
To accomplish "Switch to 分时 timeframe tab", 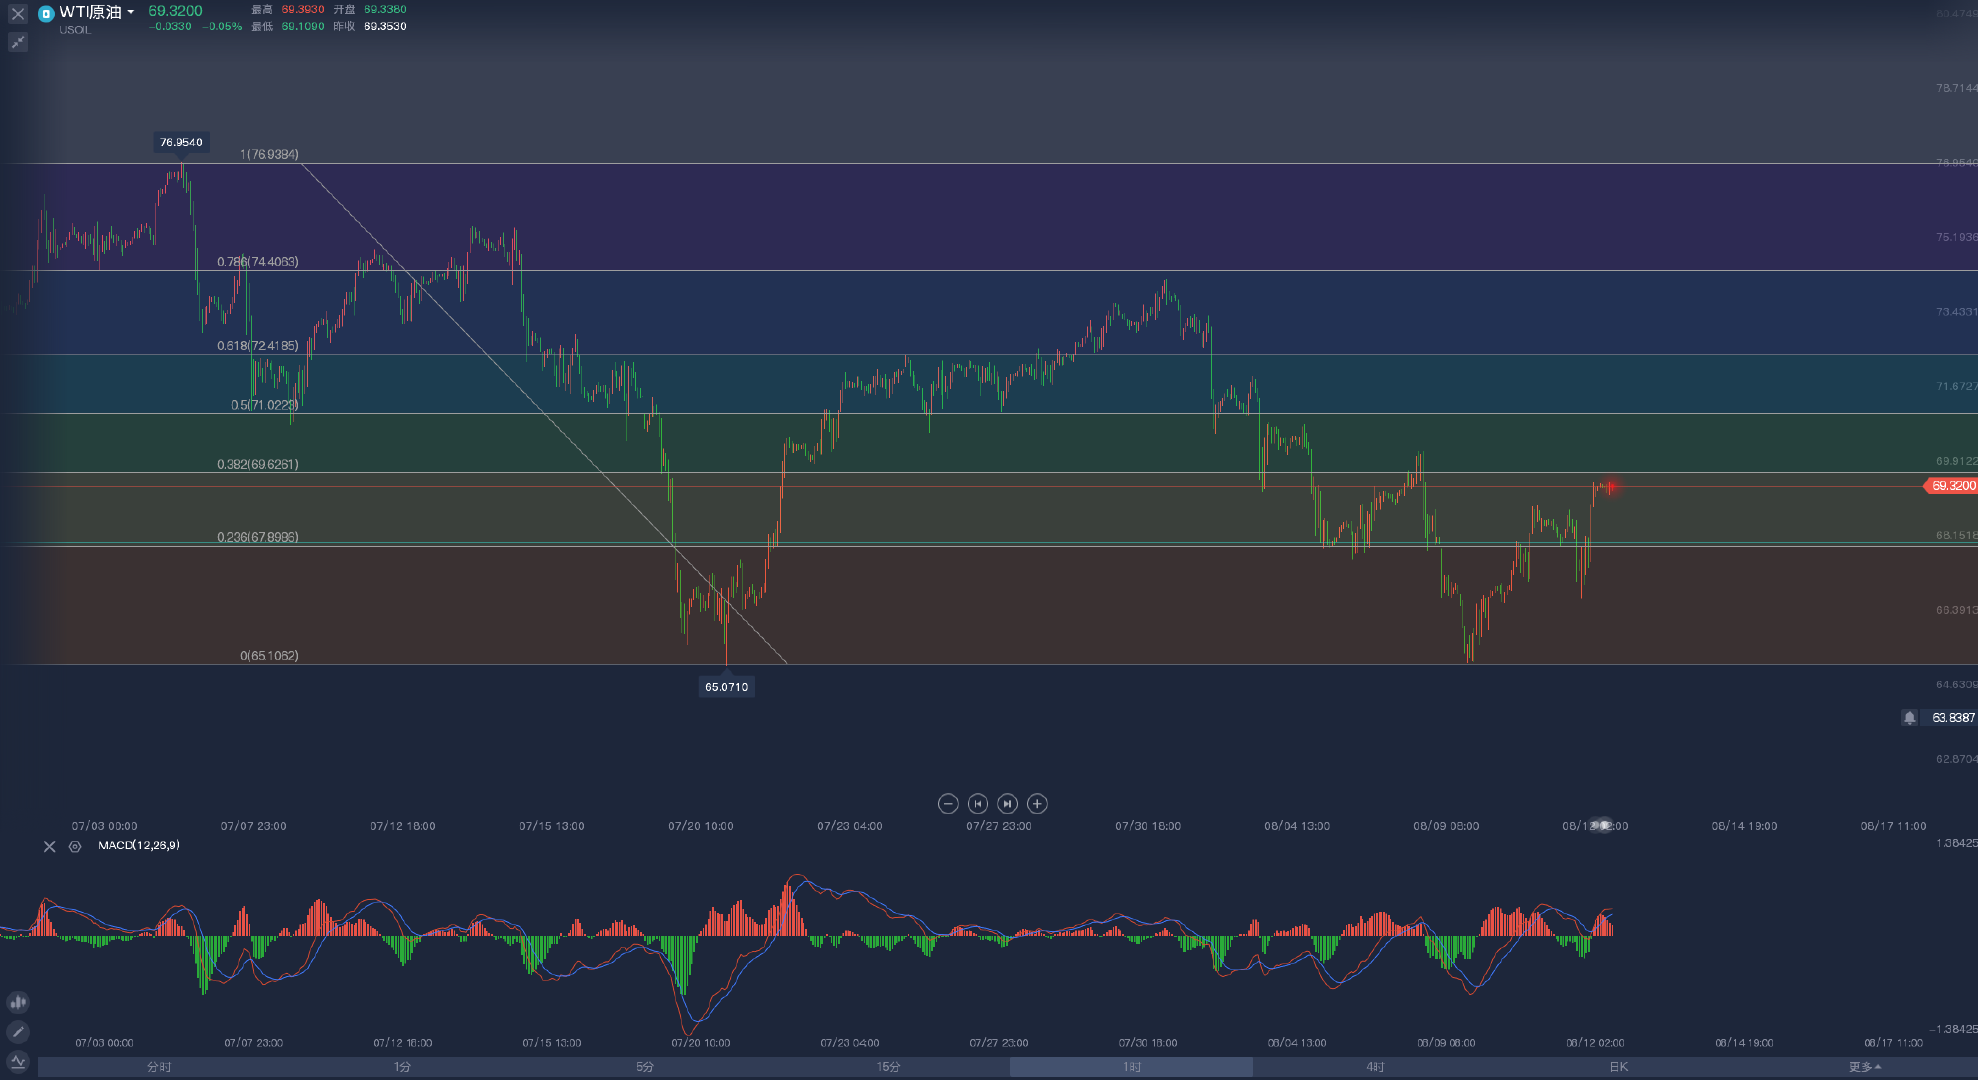I will pyautogui.click(x=159, y=1067).
